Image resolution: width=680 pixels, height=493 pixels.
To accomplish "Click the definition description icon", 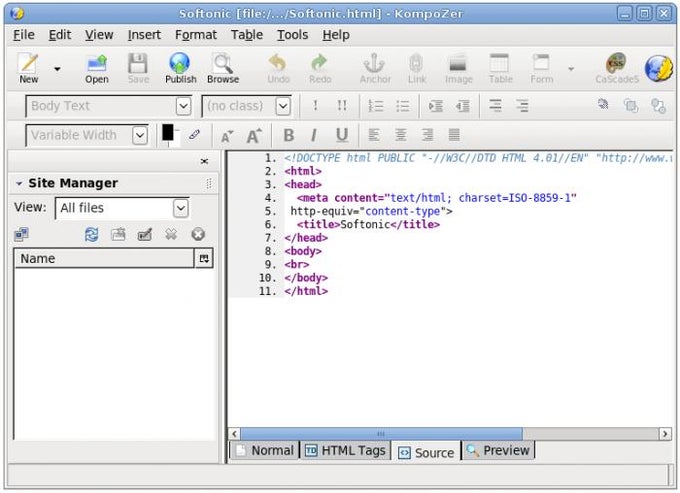I will [522, 105].
